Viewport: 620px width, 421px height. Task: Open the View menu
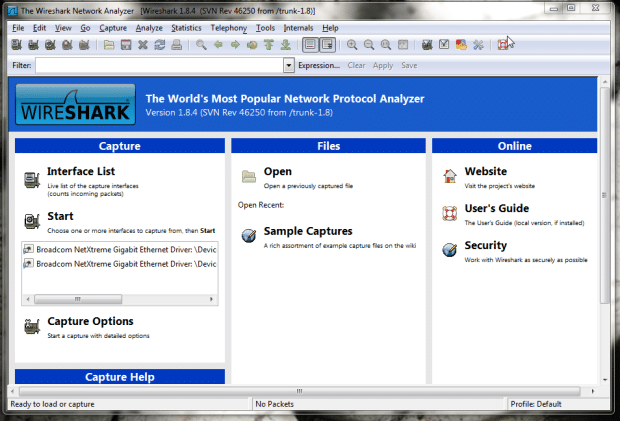[x=63, y=28]
